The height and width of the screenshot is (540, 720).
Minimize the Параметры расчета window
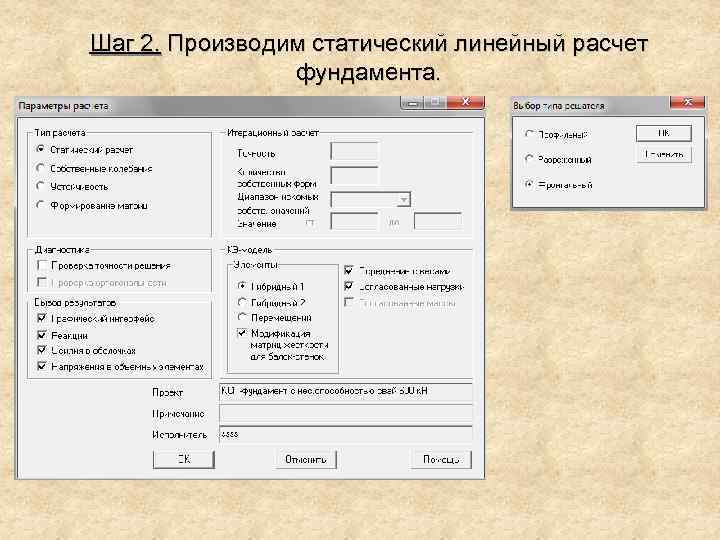coord(412,103)
